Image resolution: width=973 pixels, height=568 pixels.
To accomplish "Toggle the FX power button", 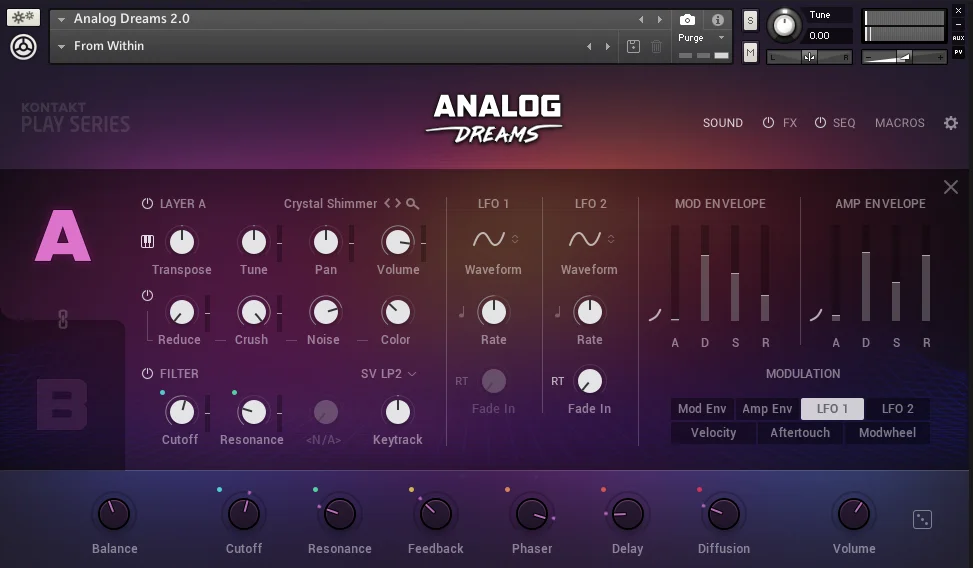I will pos(768,123).
